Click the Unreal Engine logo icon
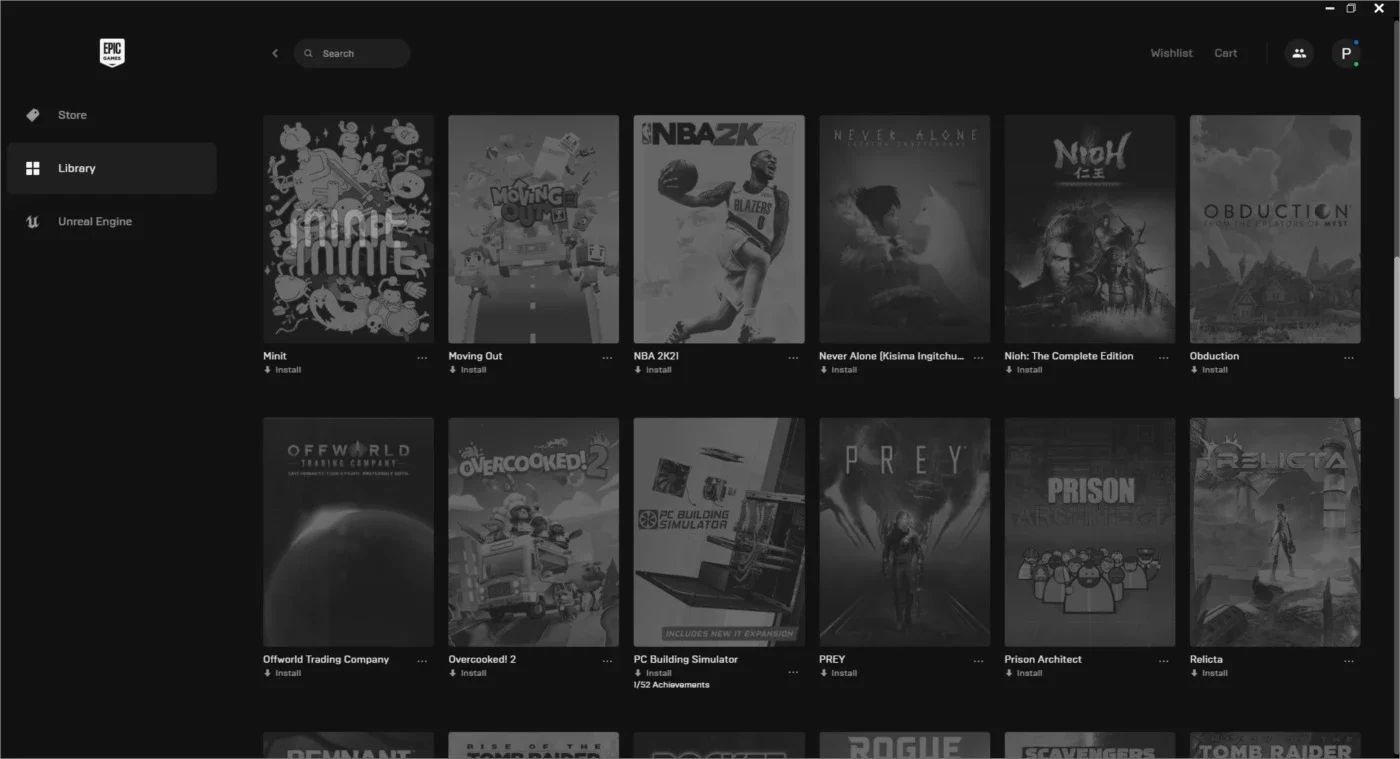This screenshot has width=1400, height=759. click(x=33, y=221)
